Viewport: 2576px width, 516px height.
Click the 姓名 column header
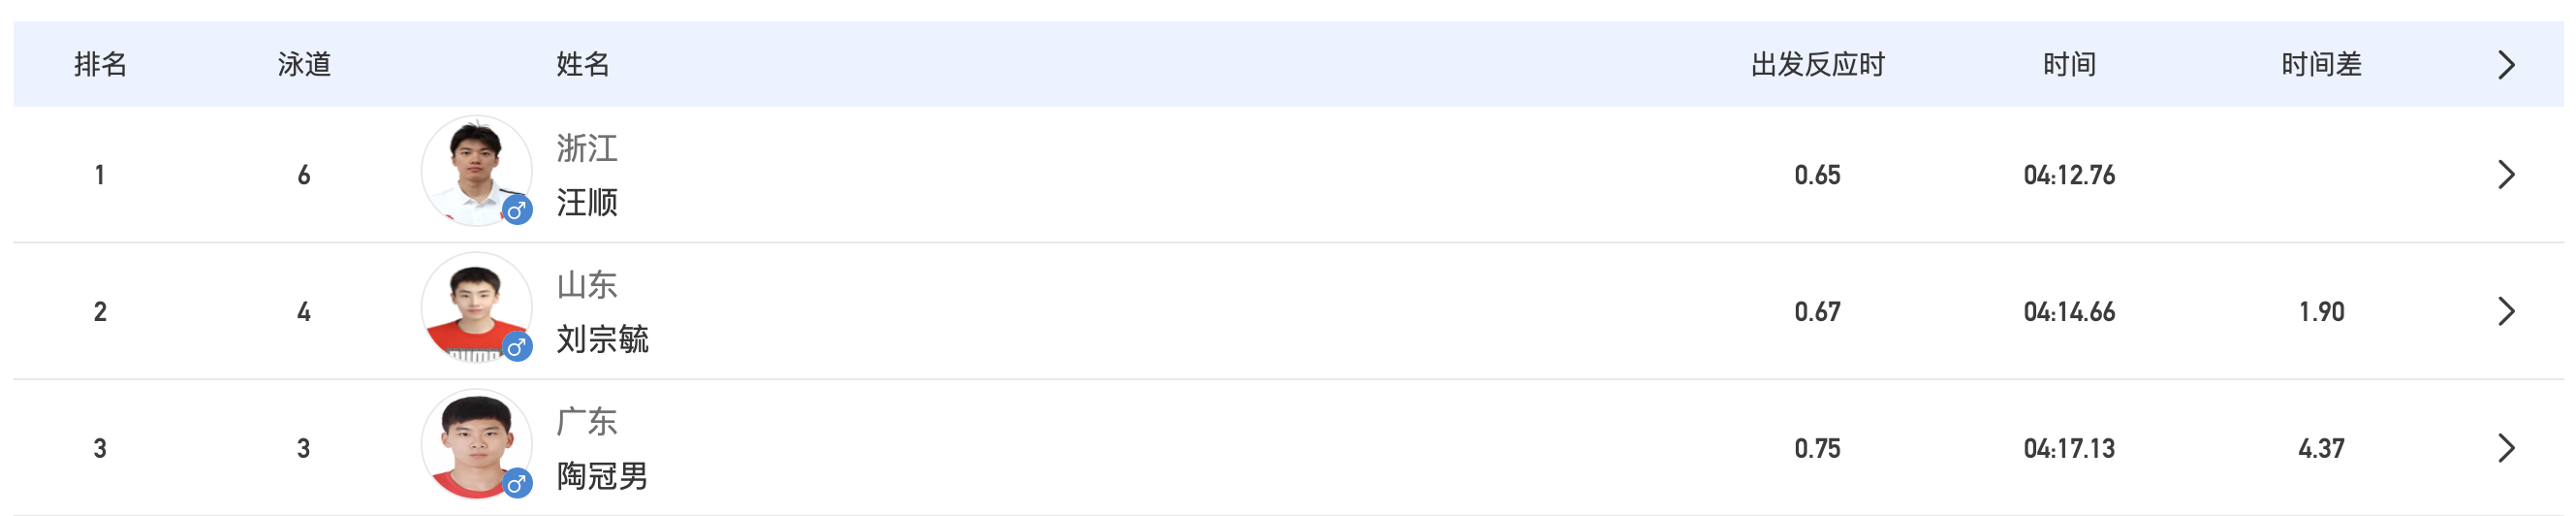583,65
